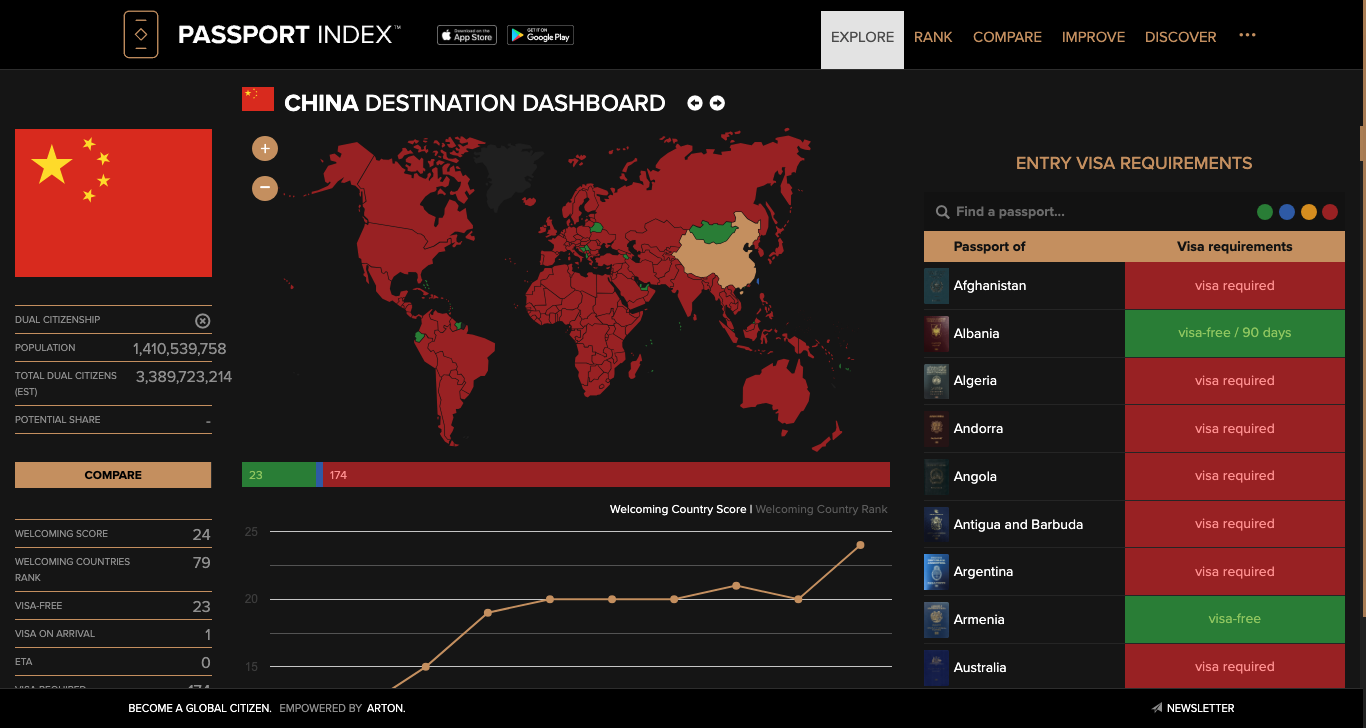Switch chart to Welcoming Country Score

(x=678, y=509)
